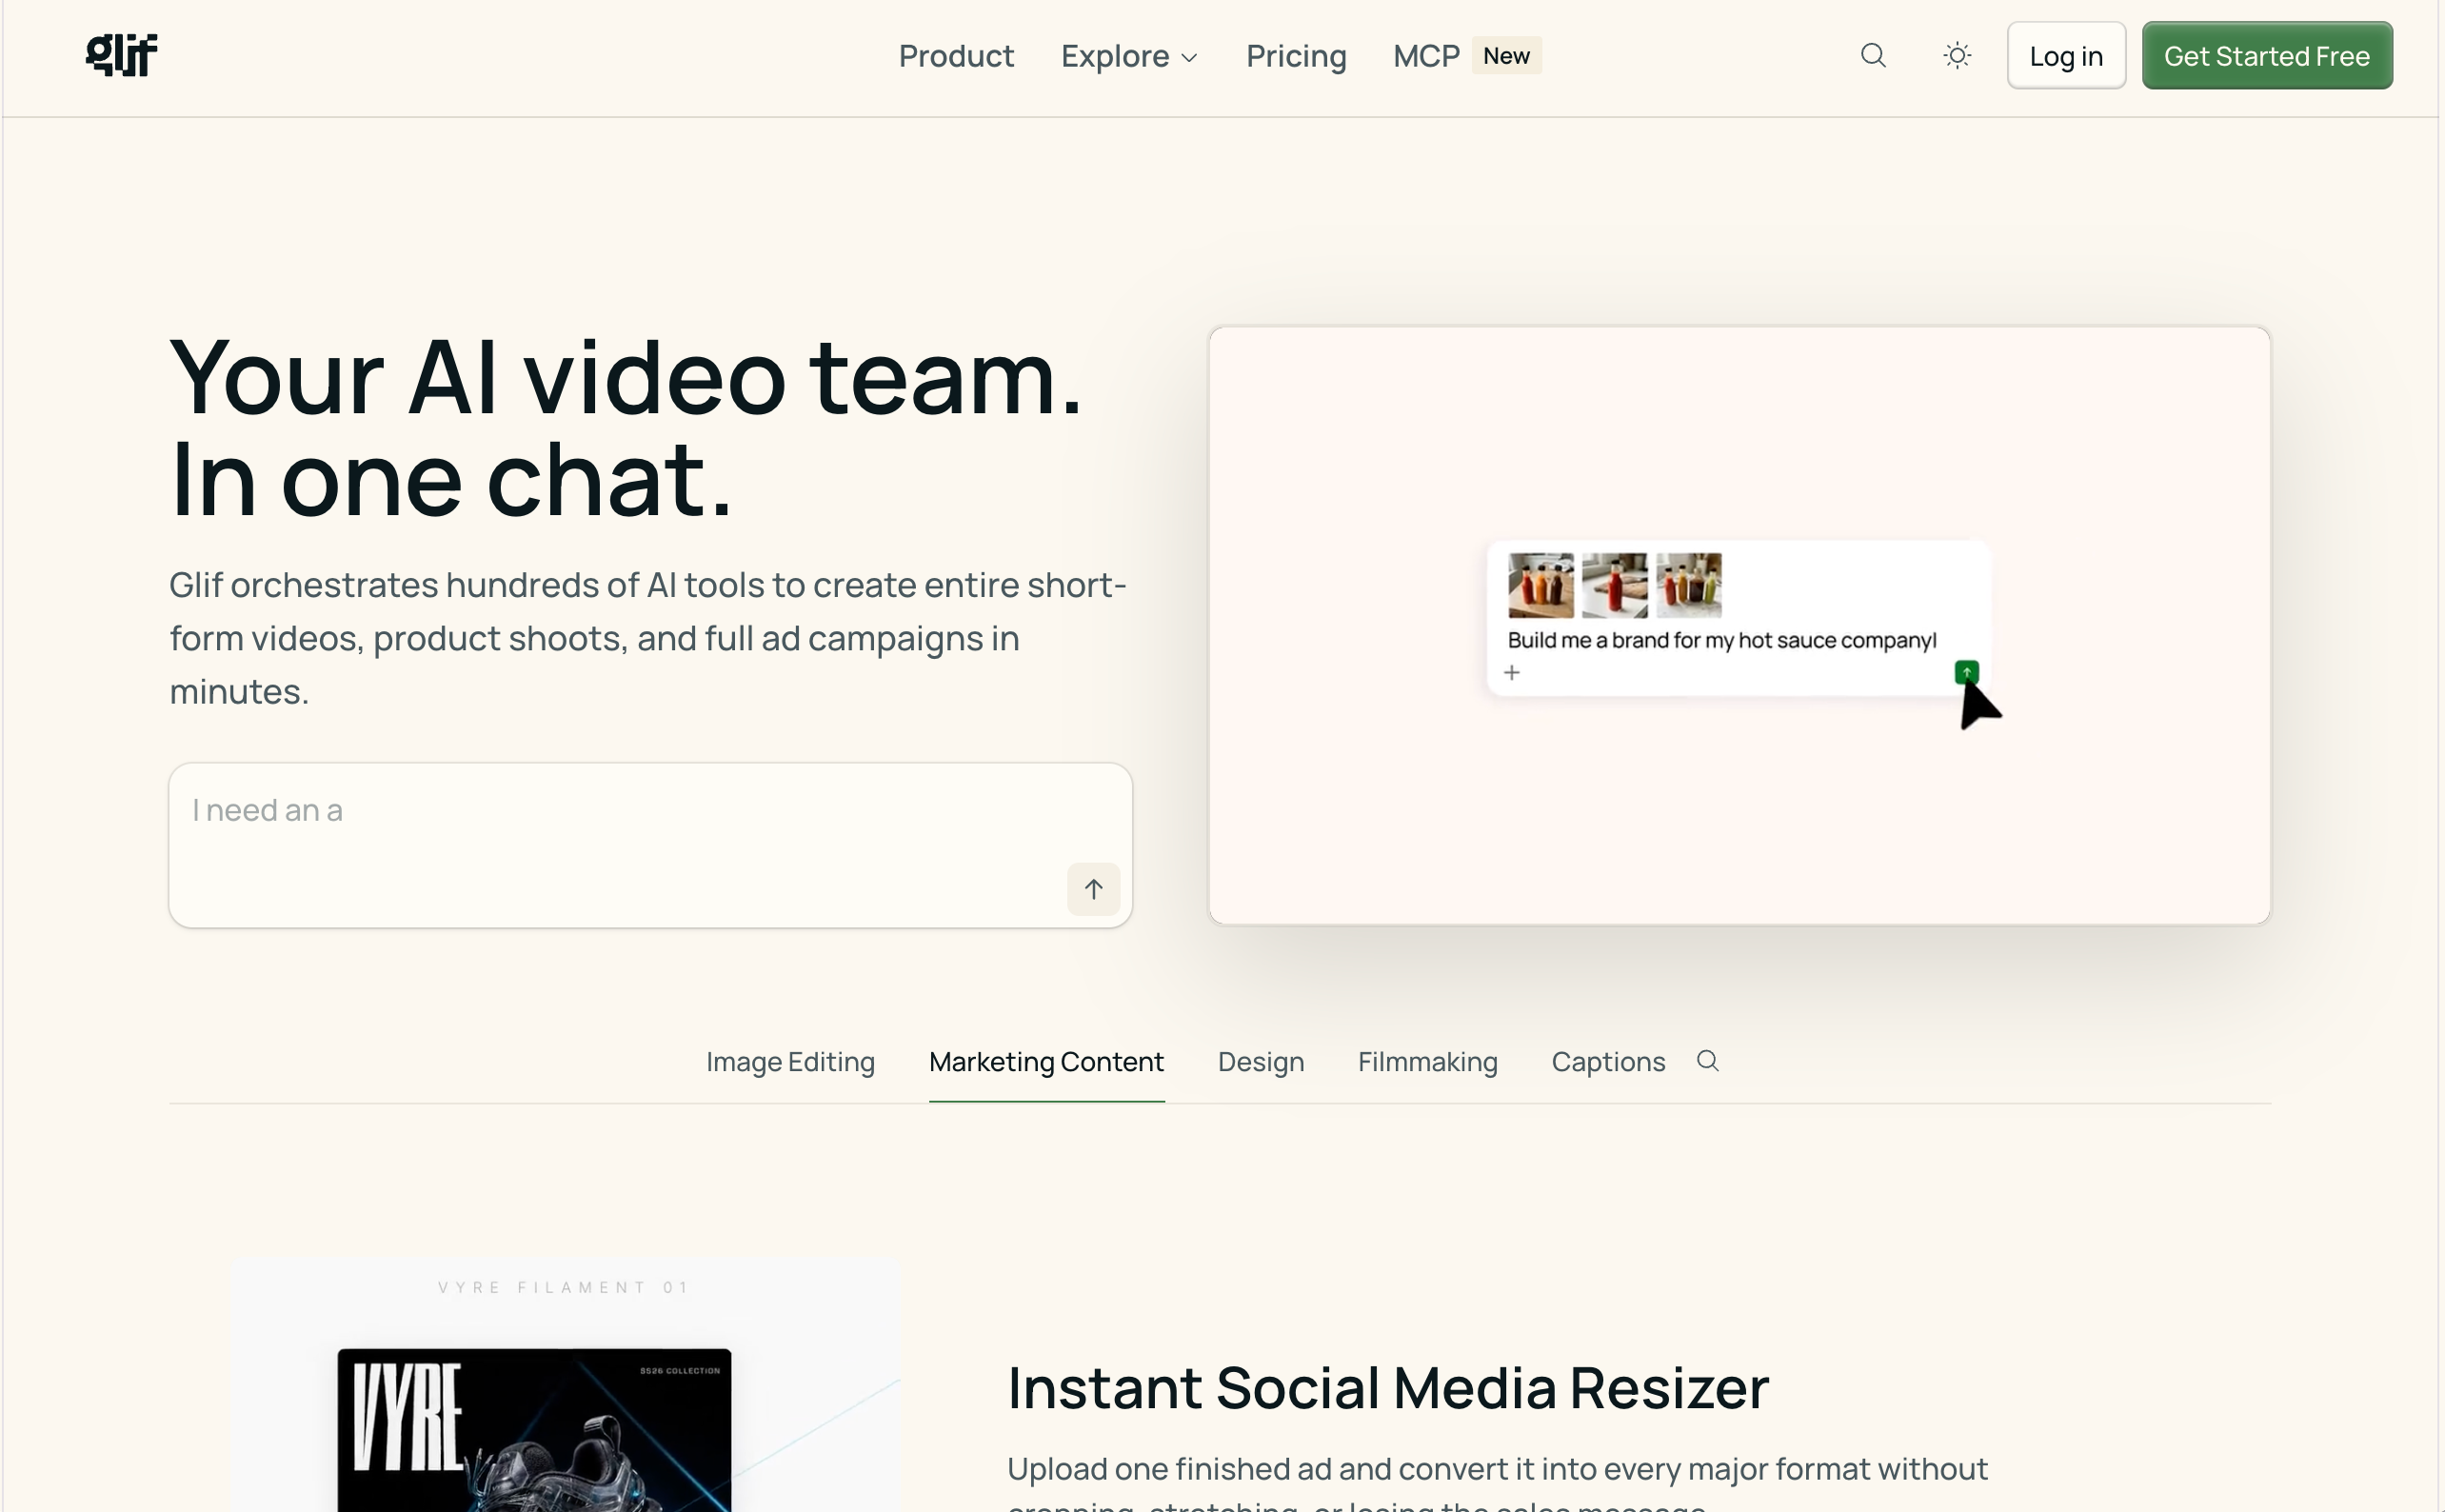The height and width of the screenshot is (1512, 2445).
Task: Click the 'Your AI video team.' headline
Action: click(626, 377)
